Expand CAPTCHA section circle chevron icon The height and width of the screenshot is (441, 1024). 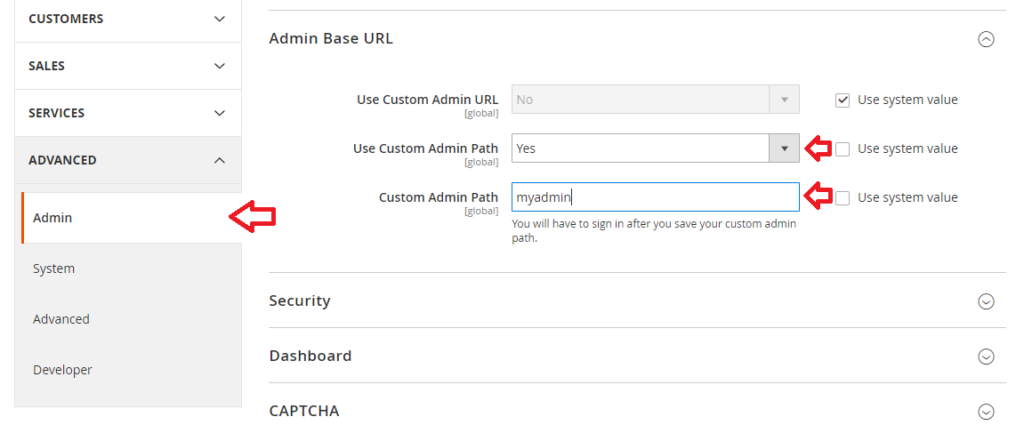pos(985,412)
